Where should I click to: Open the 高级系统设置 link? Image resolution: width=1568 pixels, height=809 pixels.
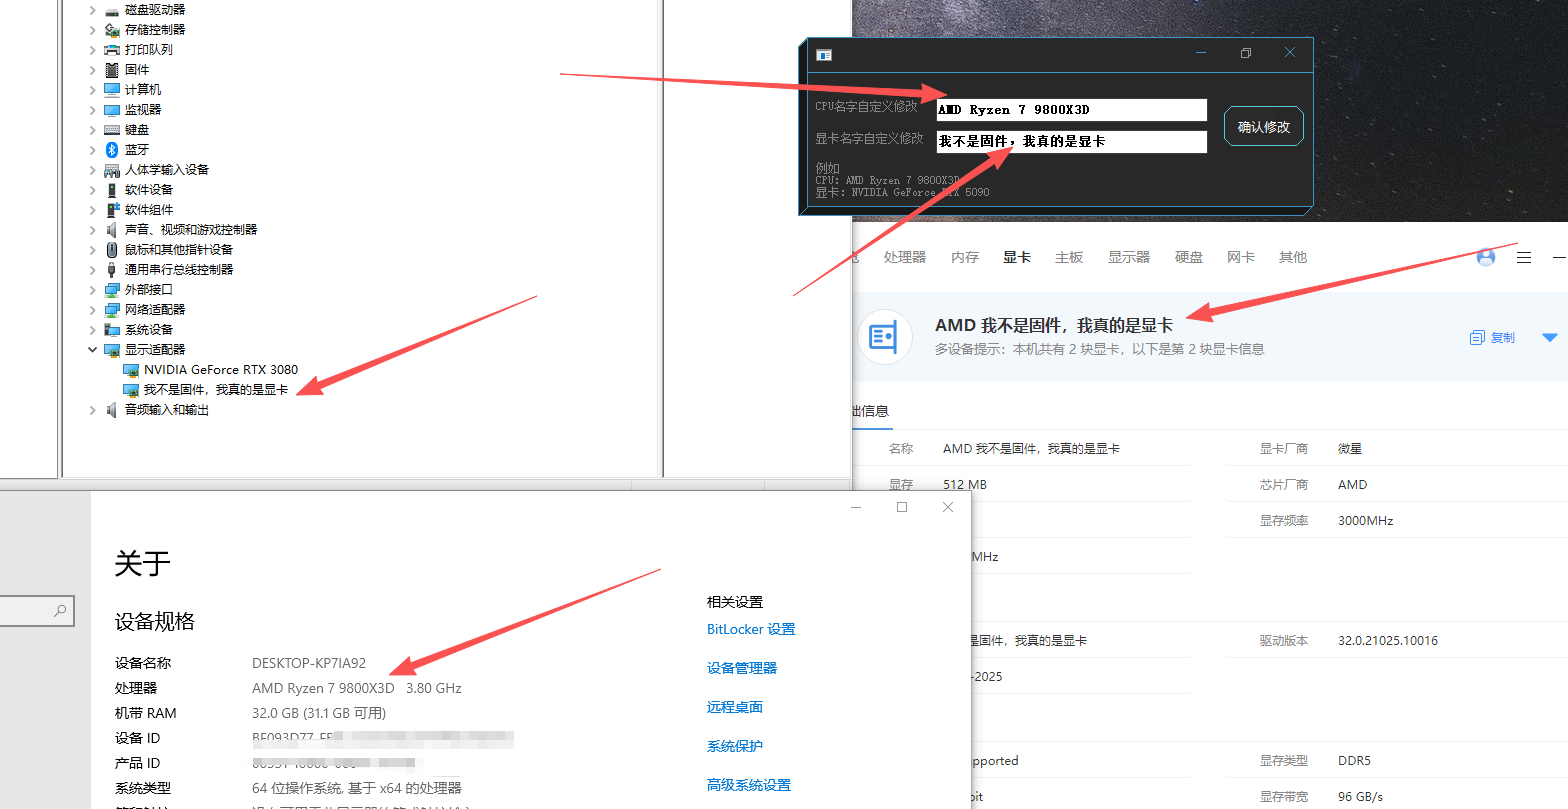pyautogui.click(x=749, y=785)
